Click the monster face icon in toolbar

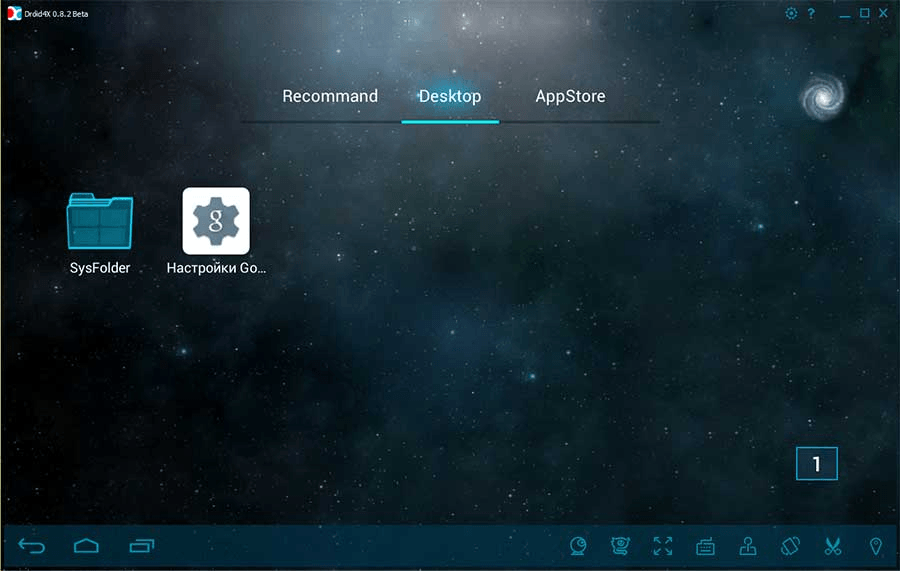[620, 546]
